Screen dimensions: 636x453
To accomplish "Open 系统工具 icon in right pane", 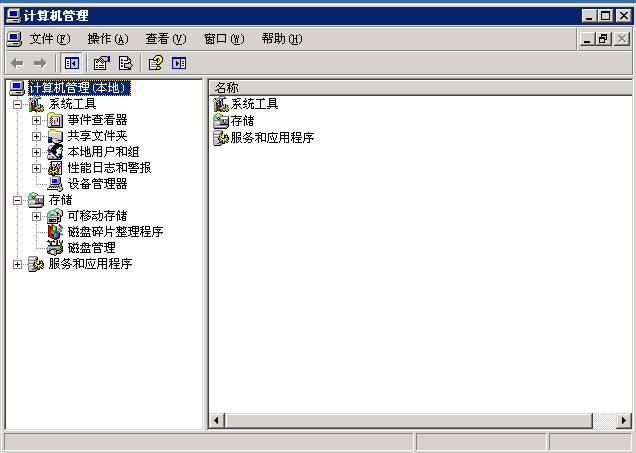I will tap(221, 104).
